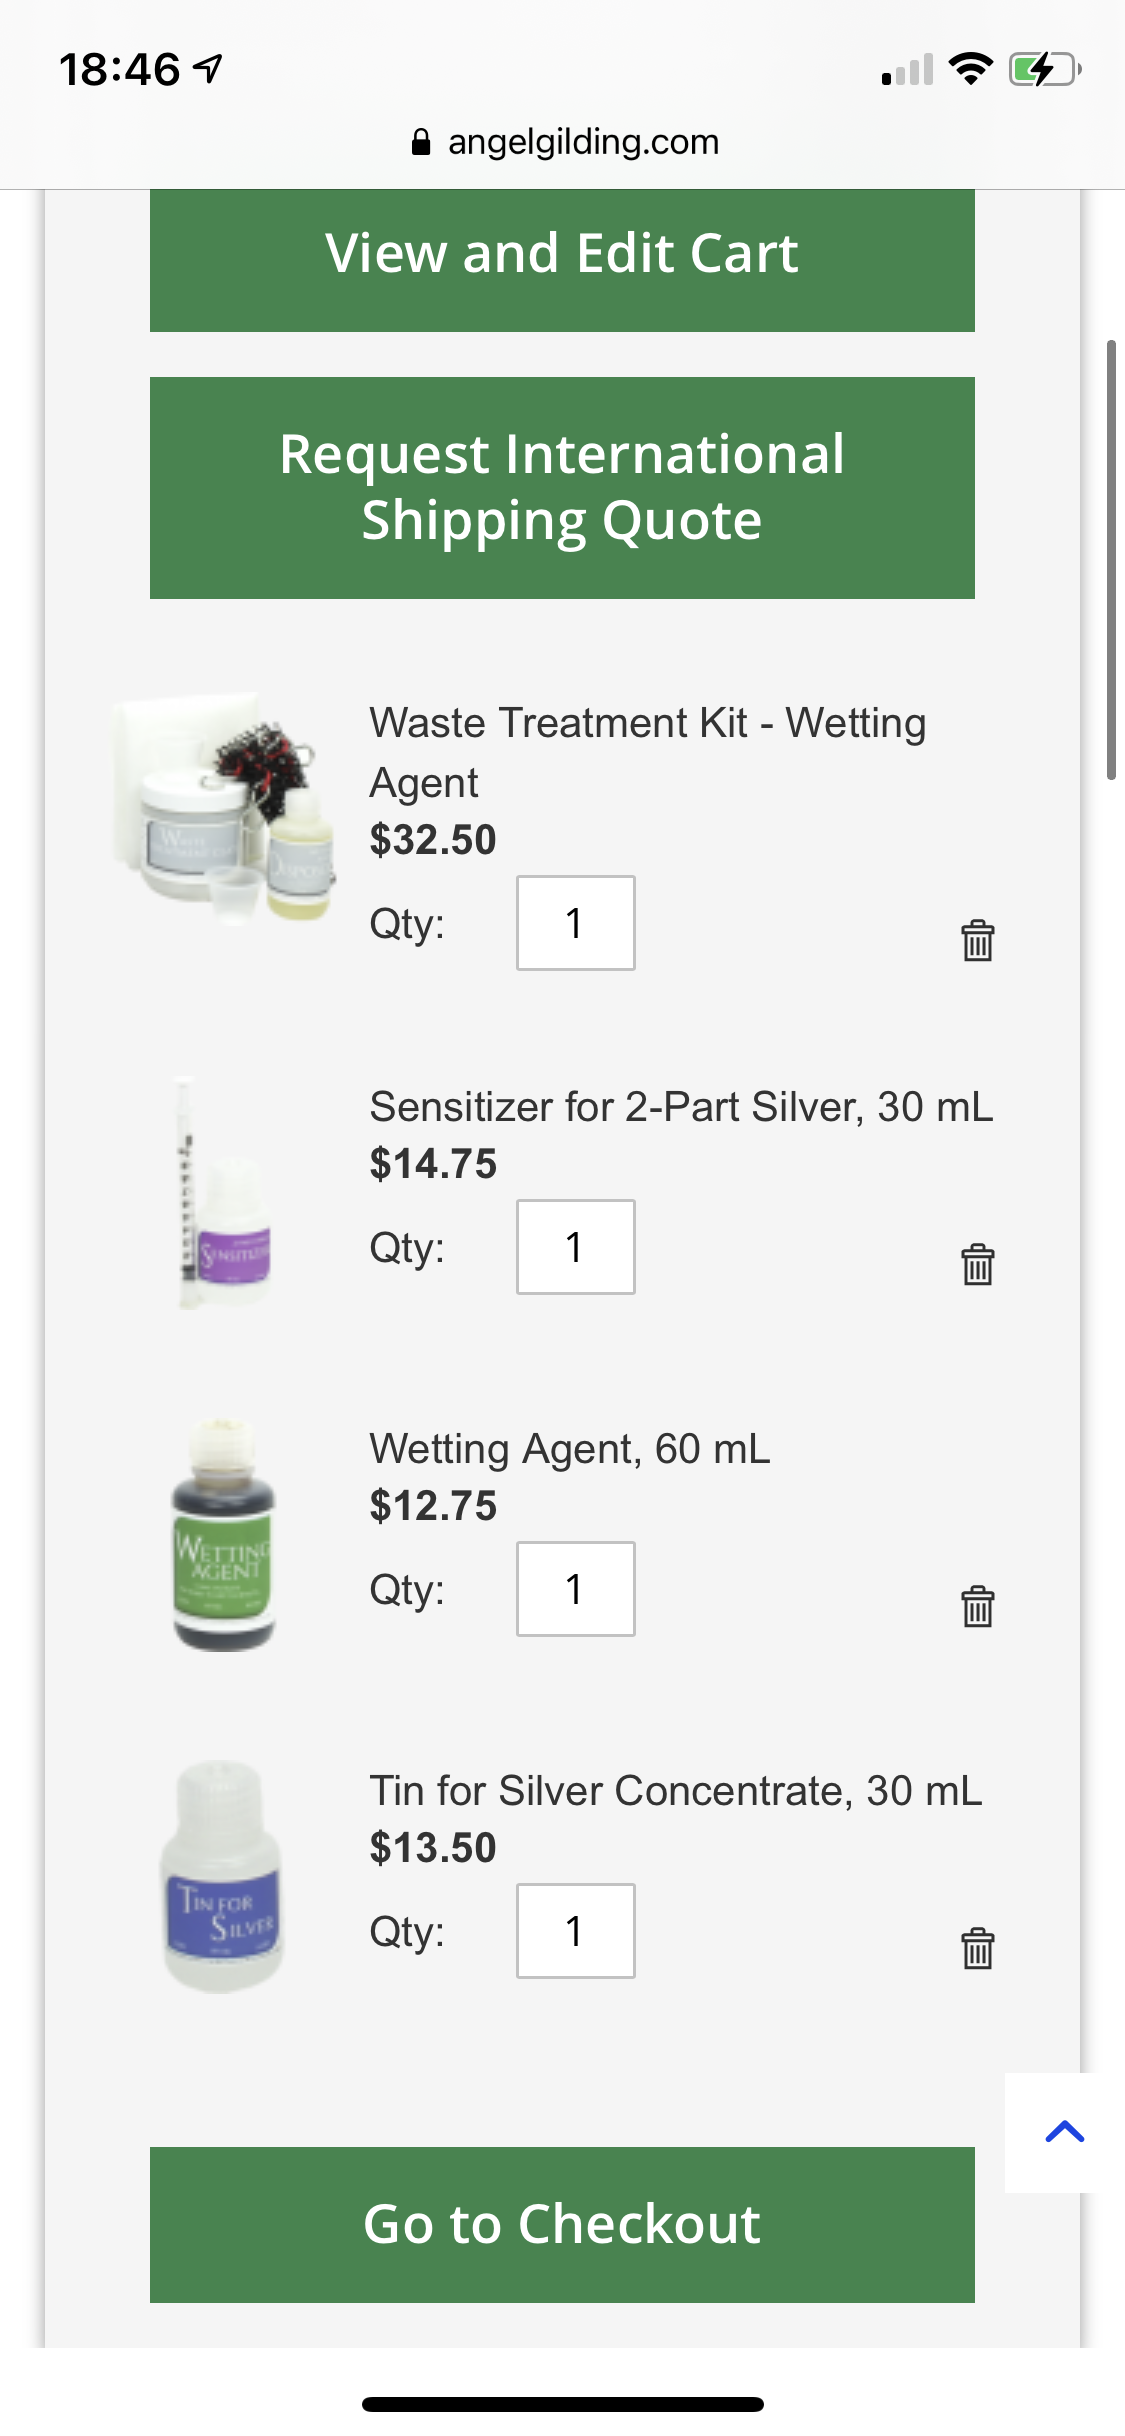Click the View and Edit Cart button
1125x2436 pixels.
[562, 256]
